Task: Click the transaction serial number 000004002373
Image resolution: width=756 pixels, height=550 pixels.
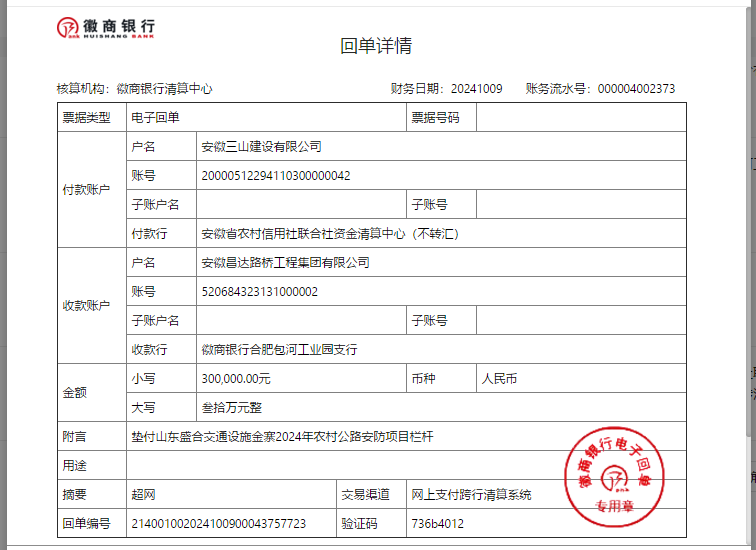Action: coord(636,89)
